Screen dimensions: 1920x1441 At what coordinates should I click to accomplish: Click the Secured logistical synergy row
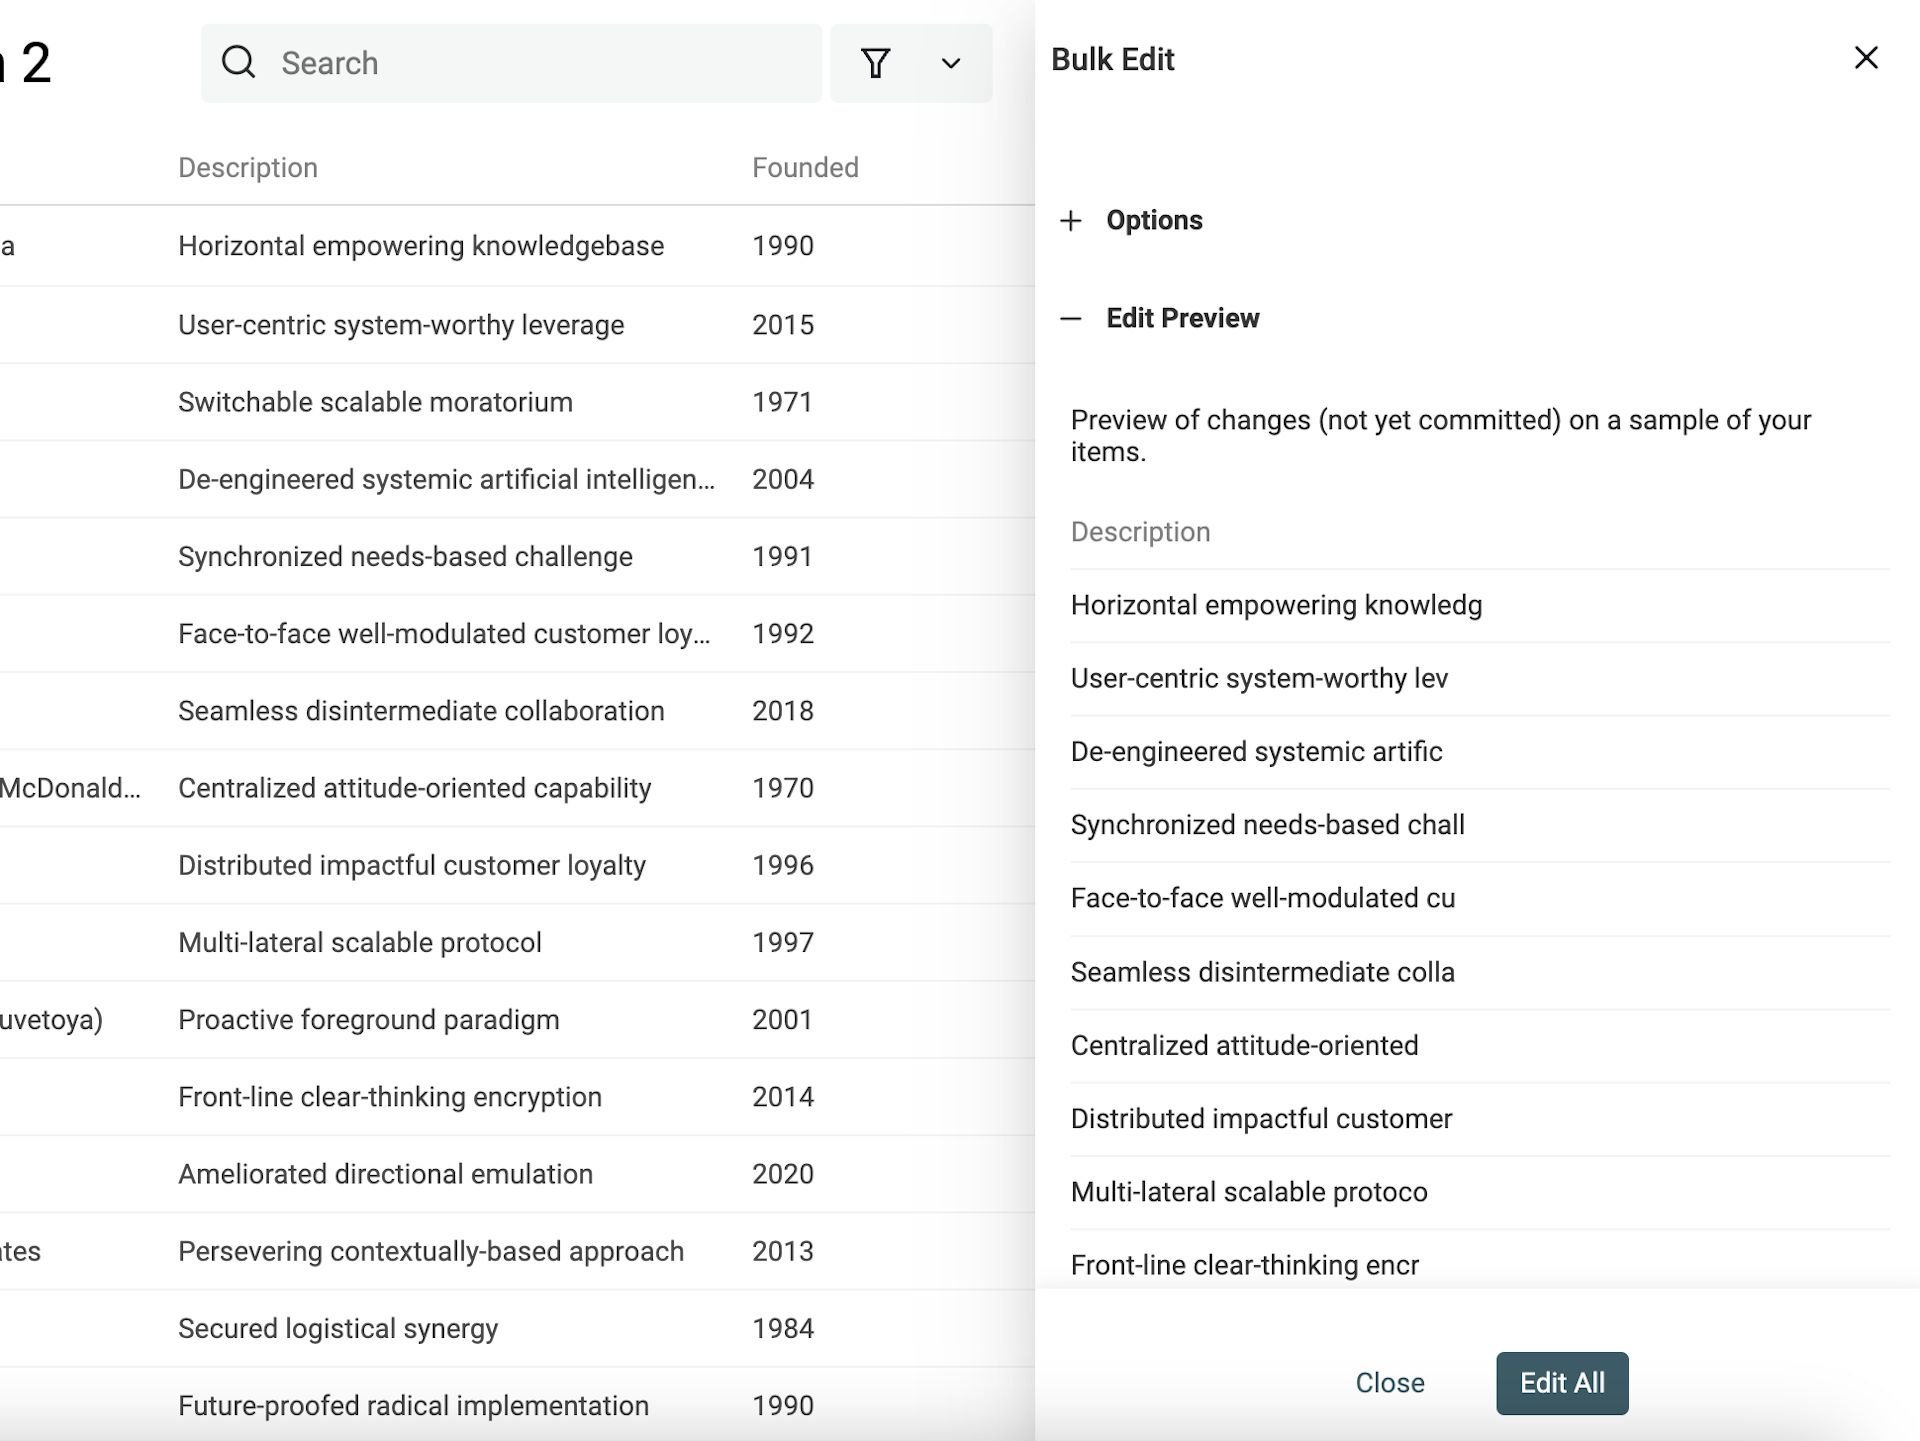[x=338, y=1329]
